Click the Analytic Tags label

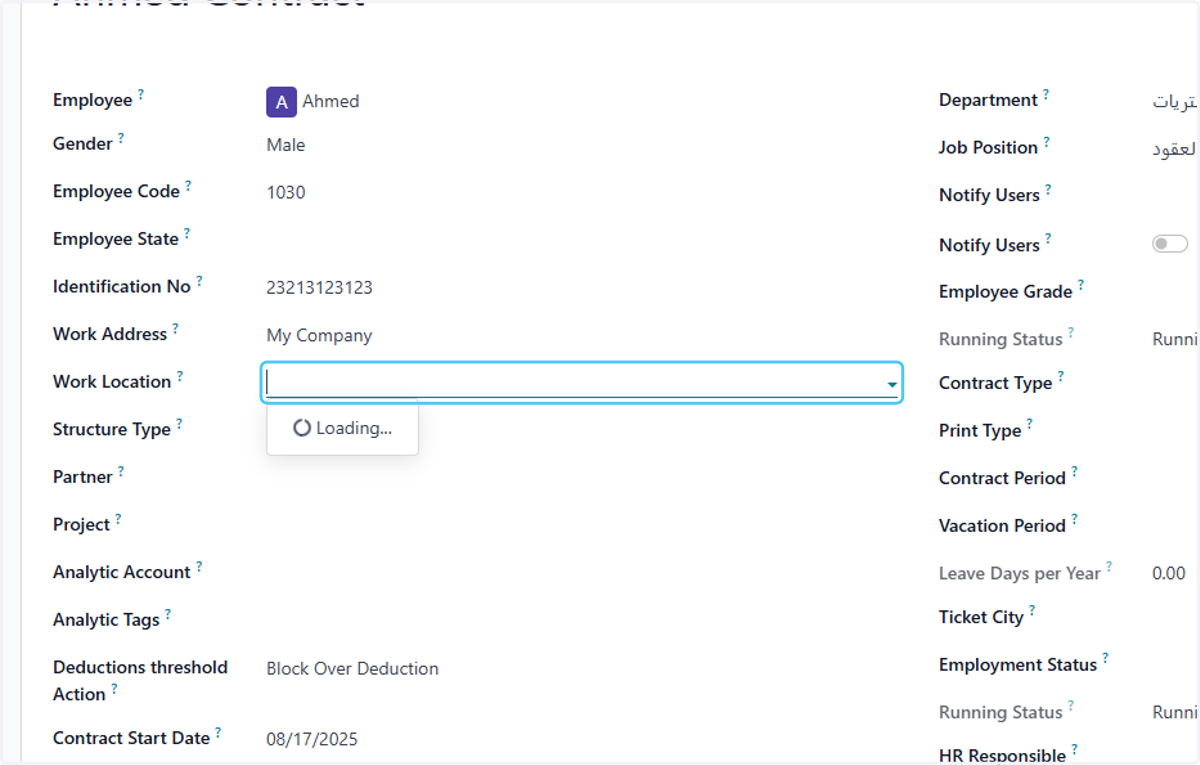(x=106, y=620)
